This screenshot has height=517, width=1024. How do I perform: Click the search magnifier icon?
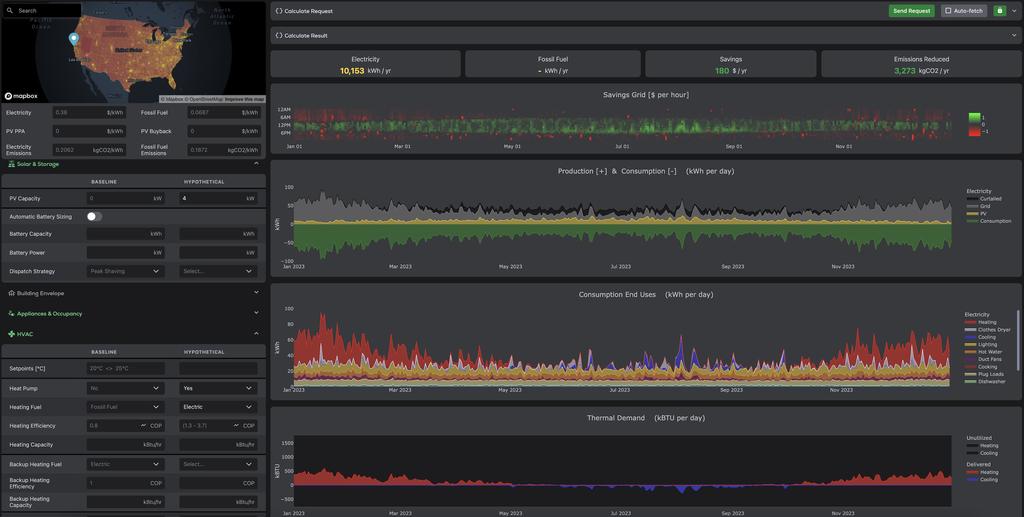pyautogui.click(x=10, y=10)
